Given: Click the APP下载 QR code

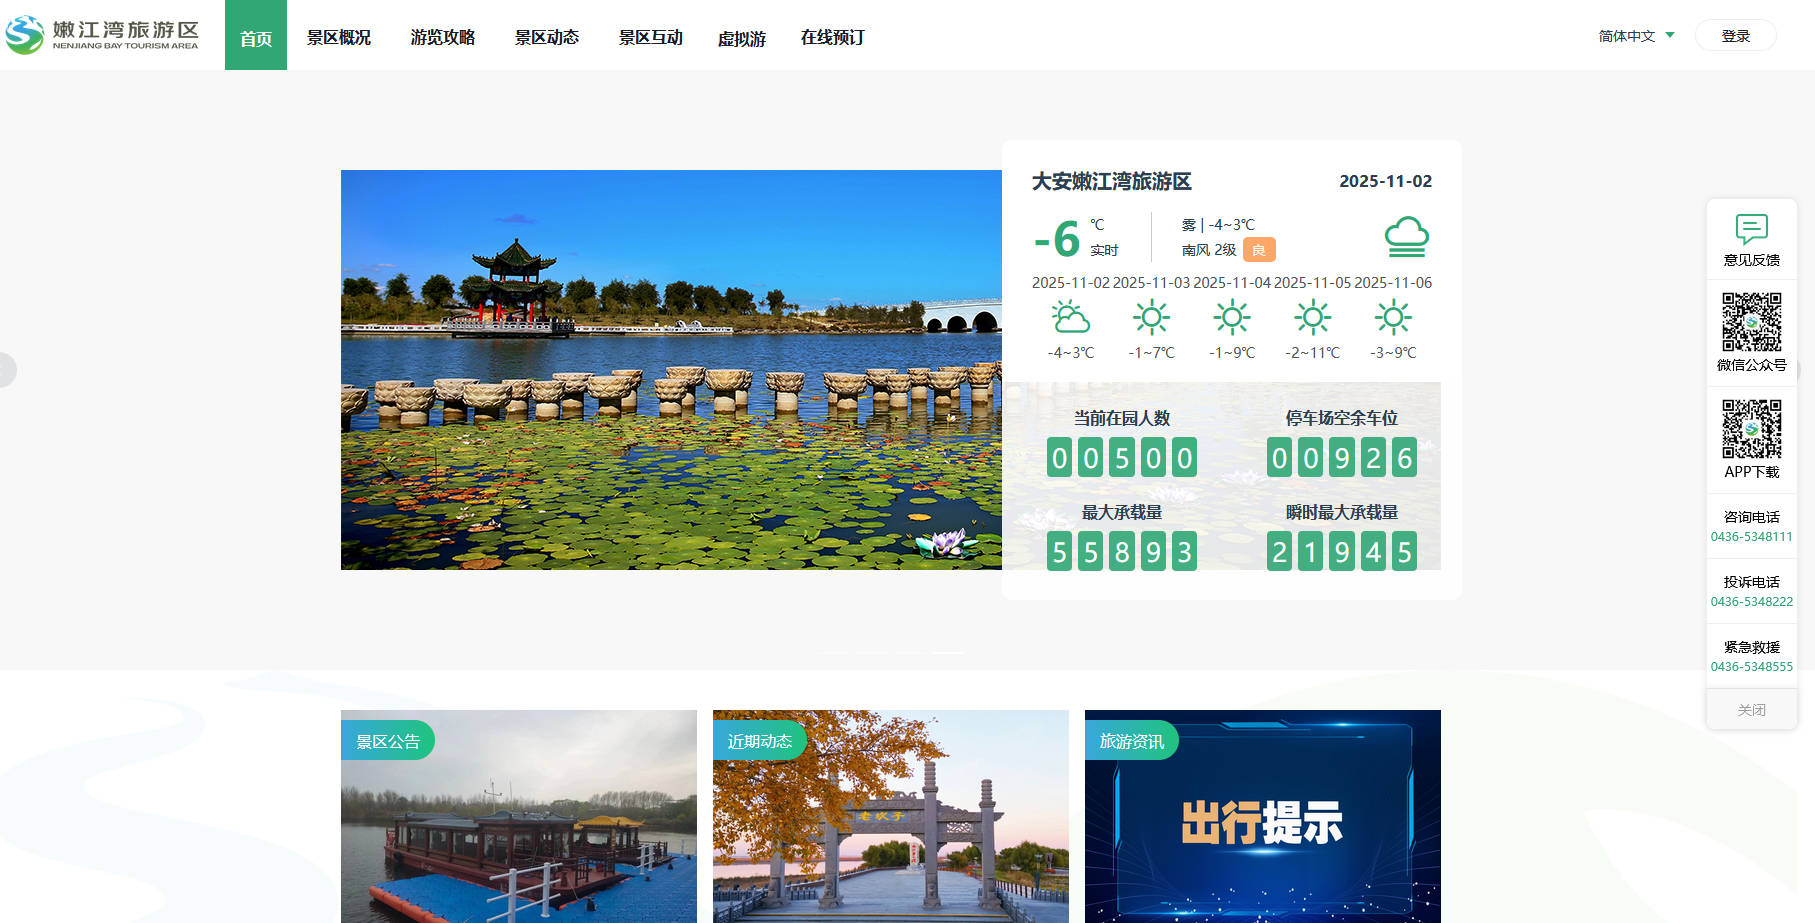Looking at the screenshot, I should coord(1751,428).
